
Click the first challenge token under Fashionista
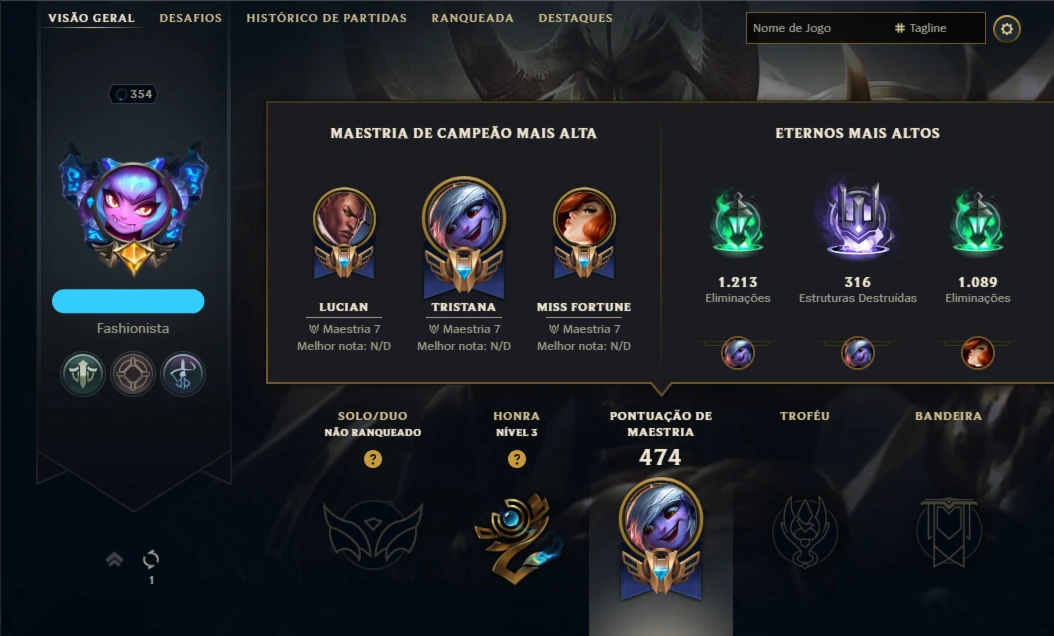coord(83,374)
